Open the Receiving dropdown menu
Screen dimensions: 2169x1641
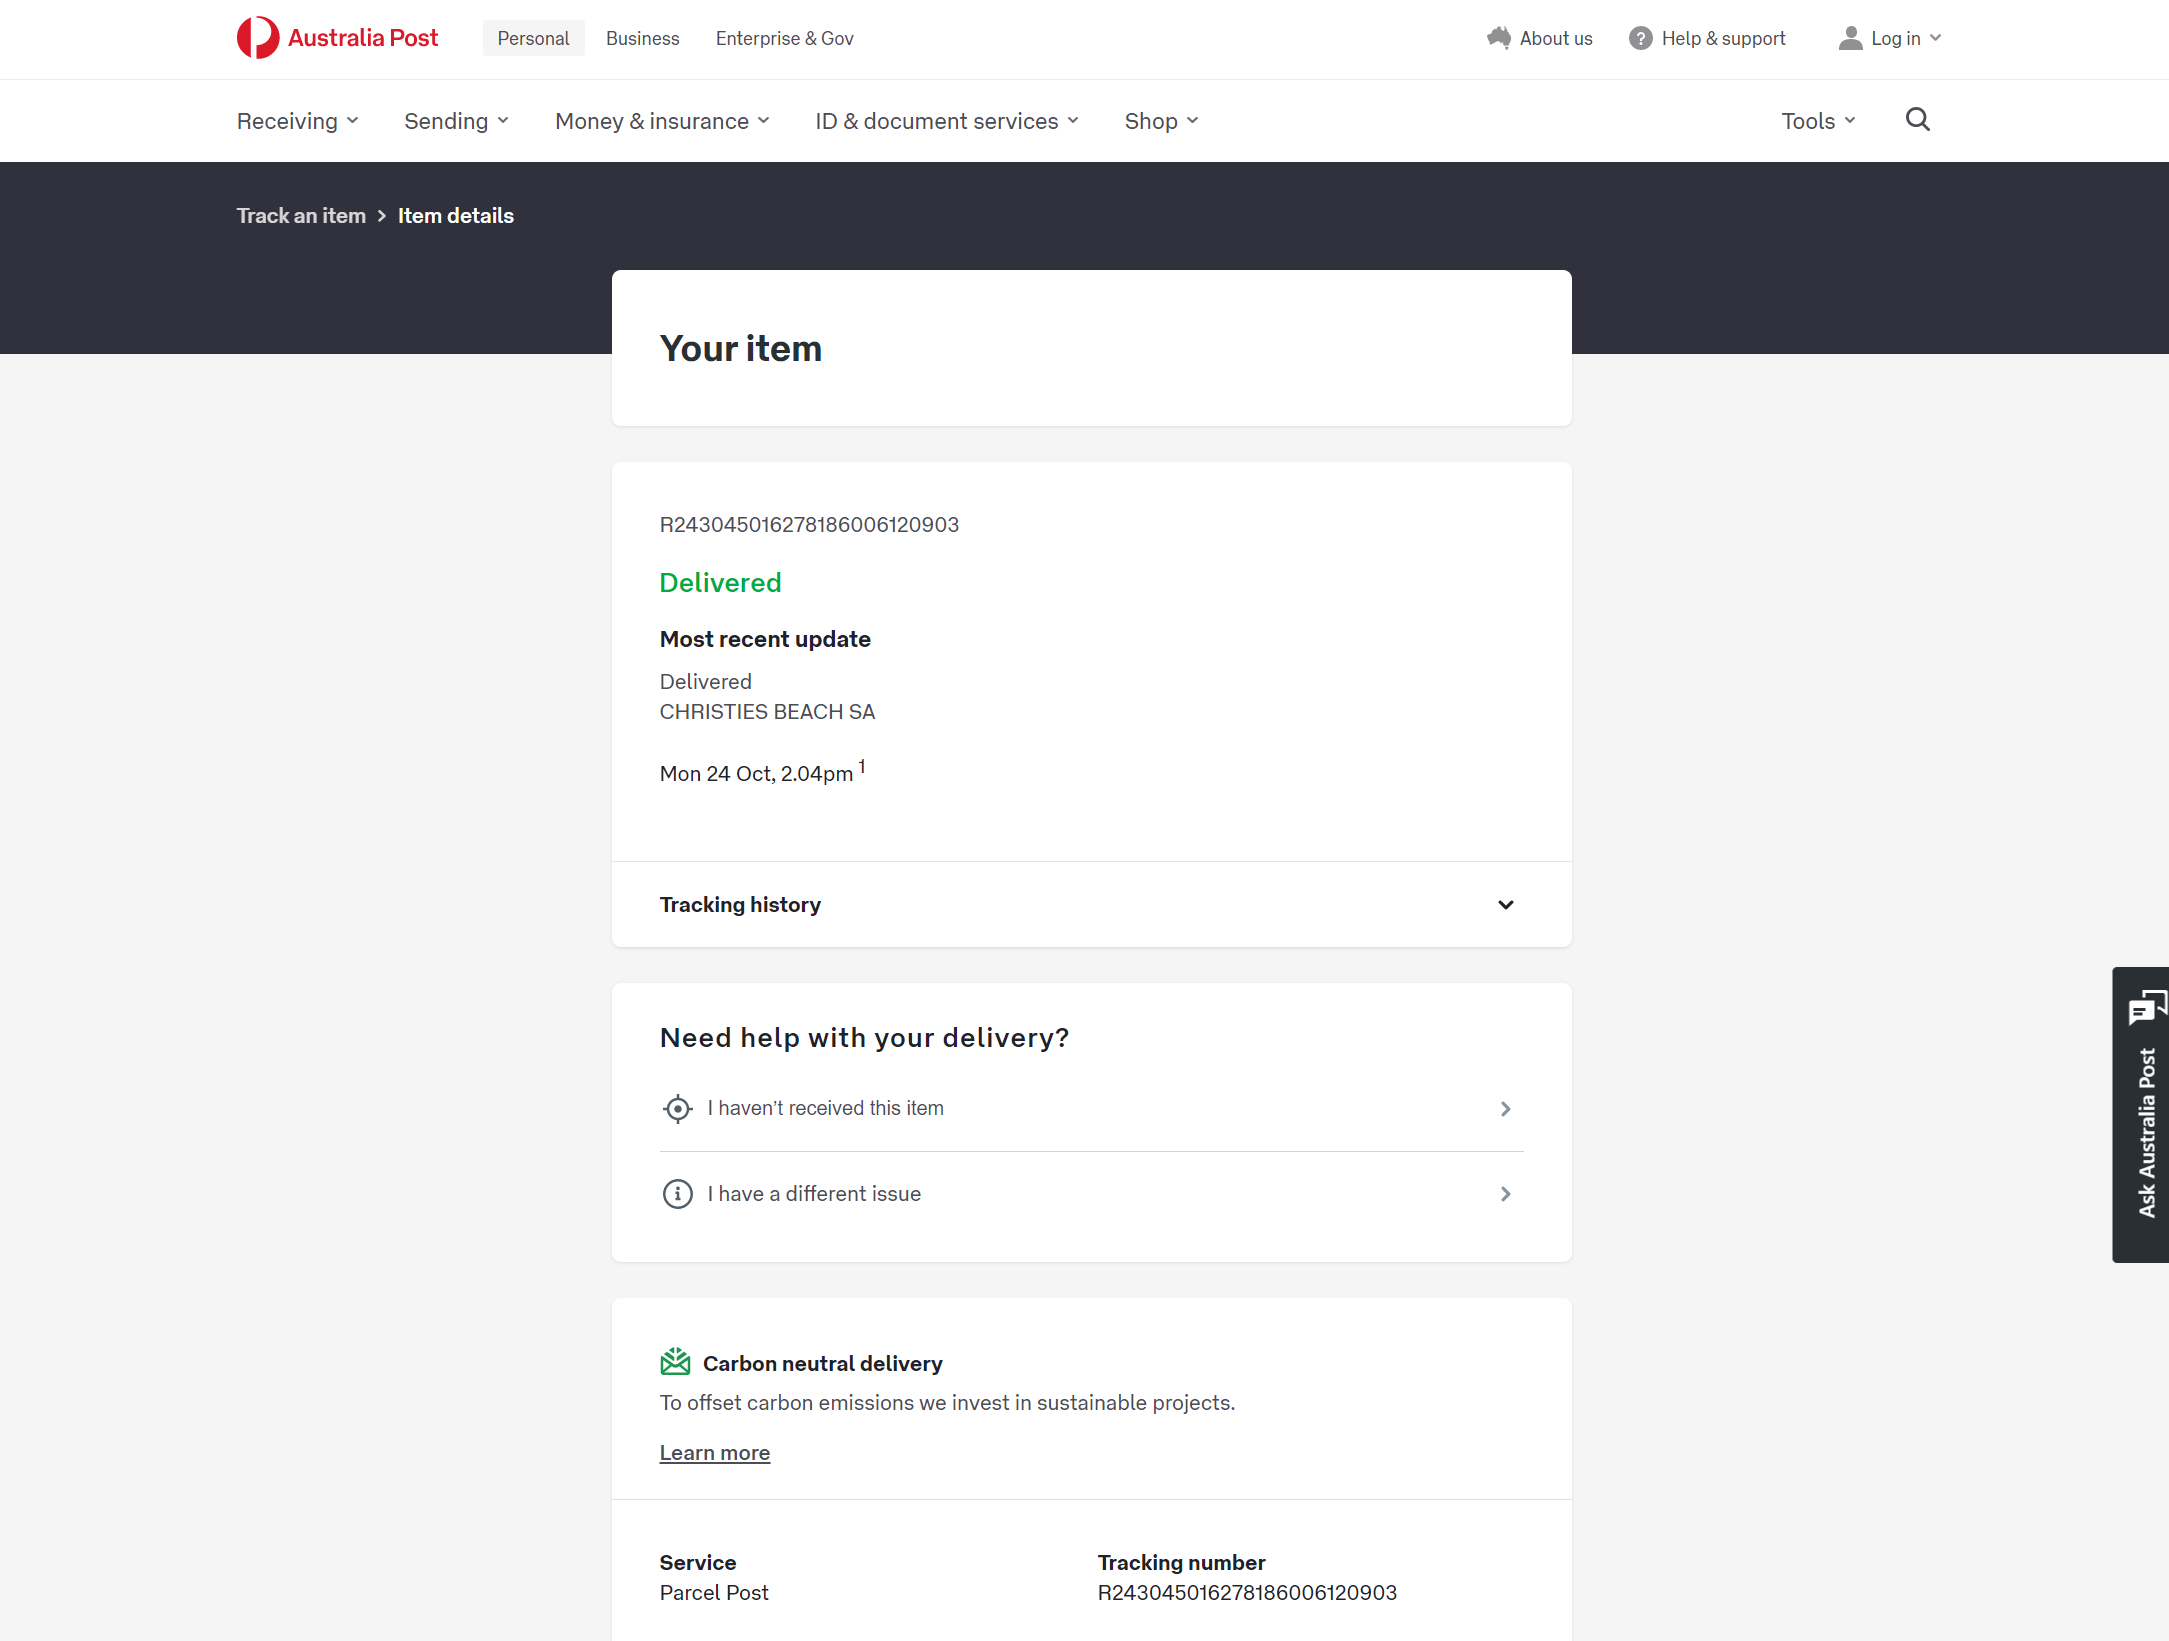pos(297,121)
